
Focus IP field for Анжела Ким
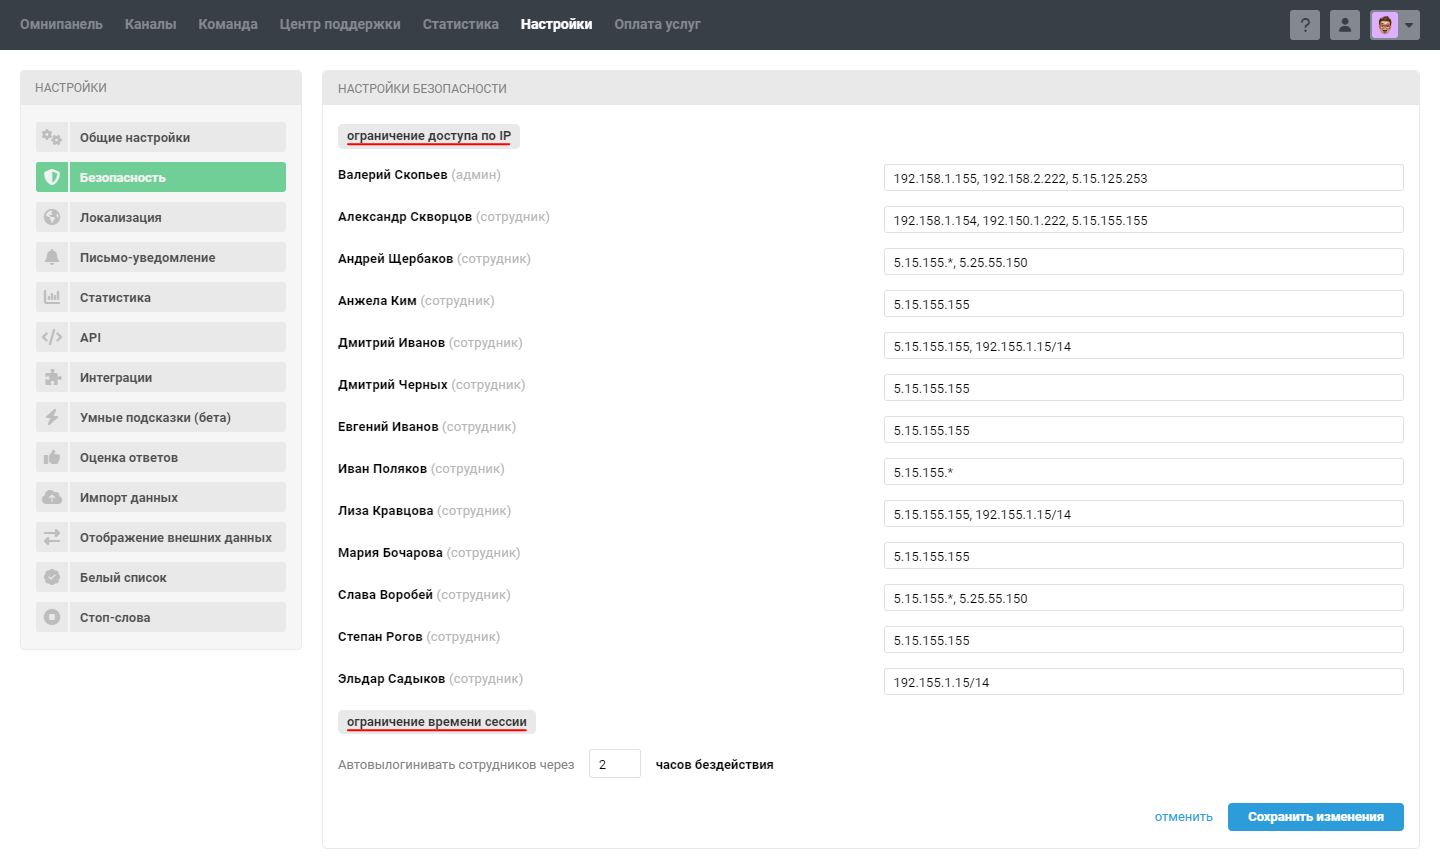click(1144, 304)
